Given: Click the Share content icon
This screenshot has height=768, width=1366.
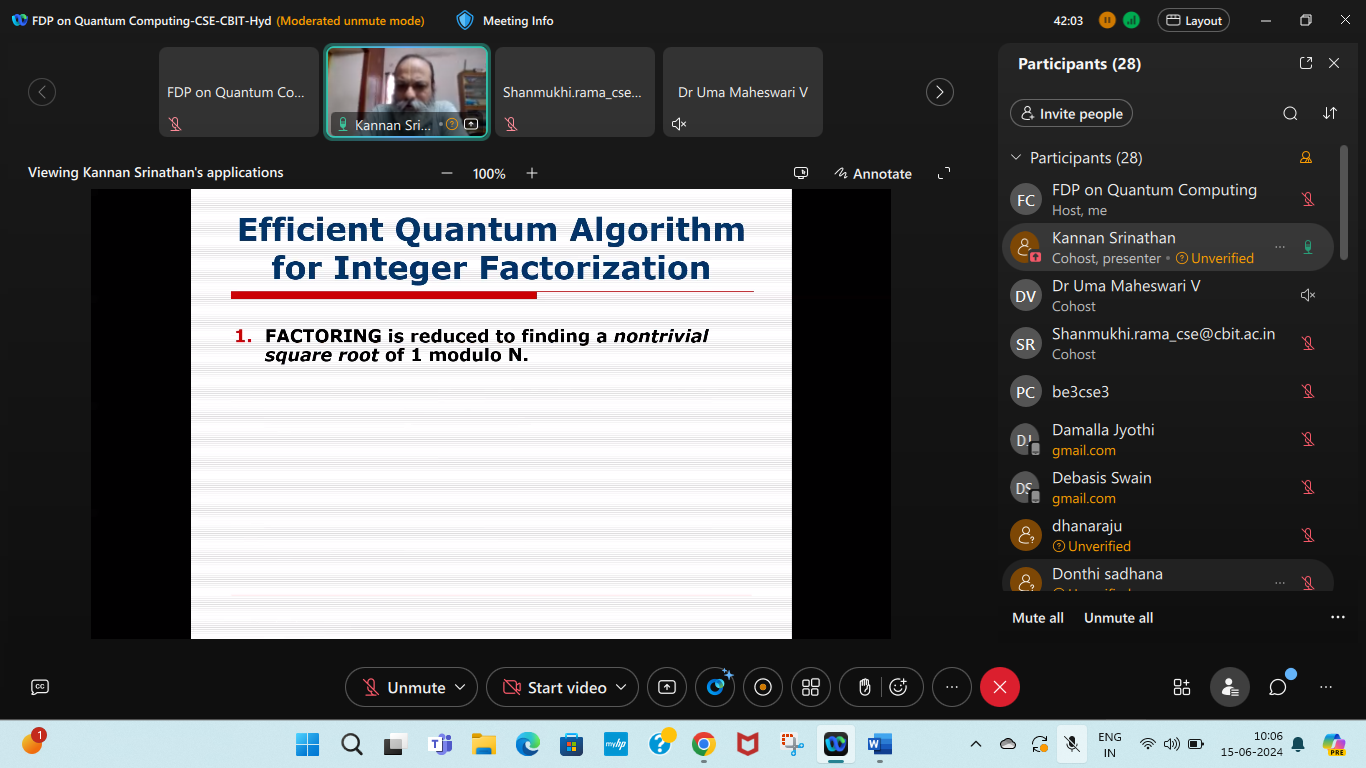Looking at the screenshot, I should pos(667,687).
